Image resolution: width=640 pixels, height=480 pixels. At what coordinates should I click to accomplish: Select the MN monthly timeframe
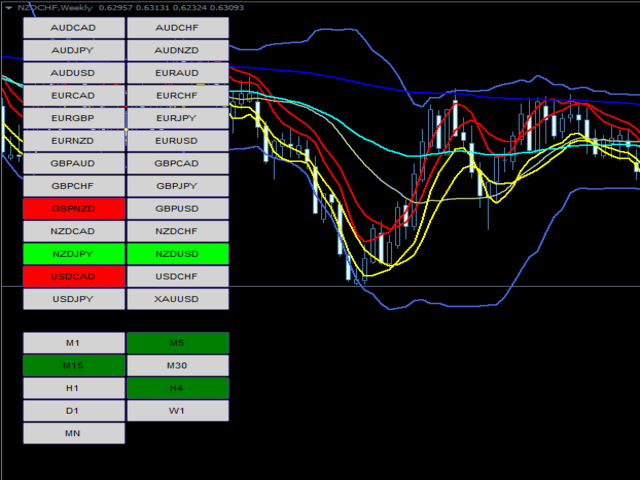pos(74,433)
